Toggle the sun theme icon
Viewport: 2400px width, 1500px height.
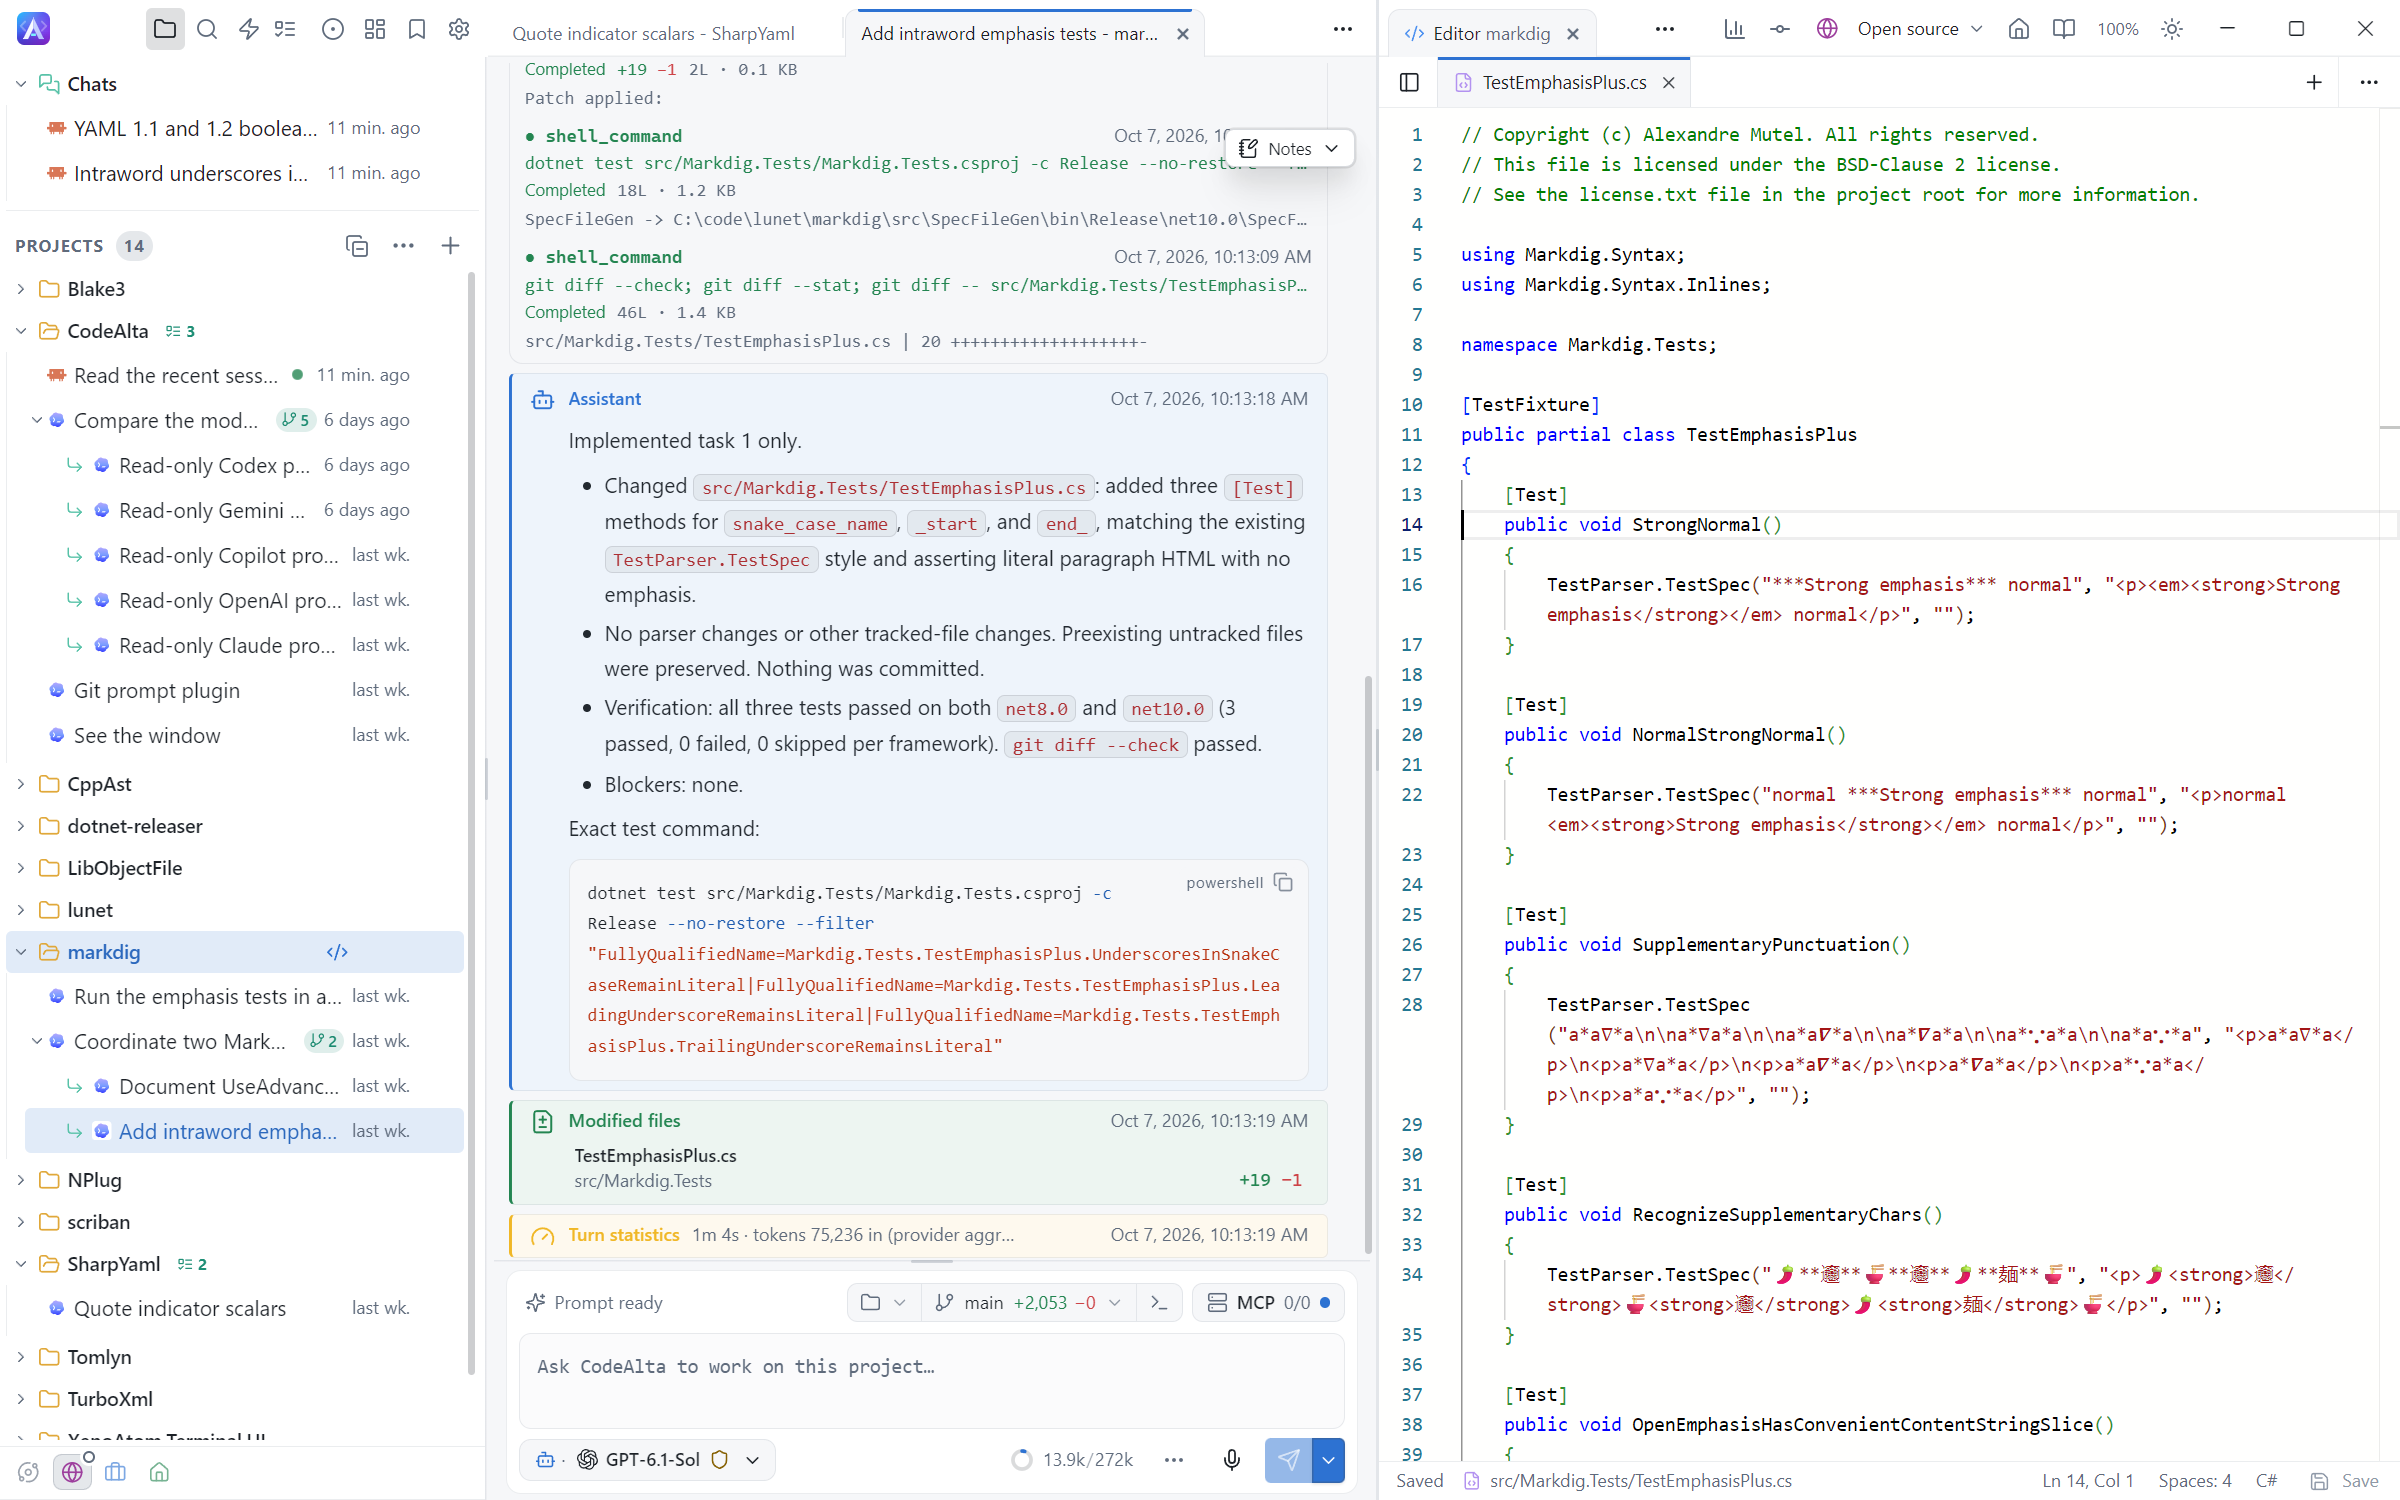click(2172, 29)
